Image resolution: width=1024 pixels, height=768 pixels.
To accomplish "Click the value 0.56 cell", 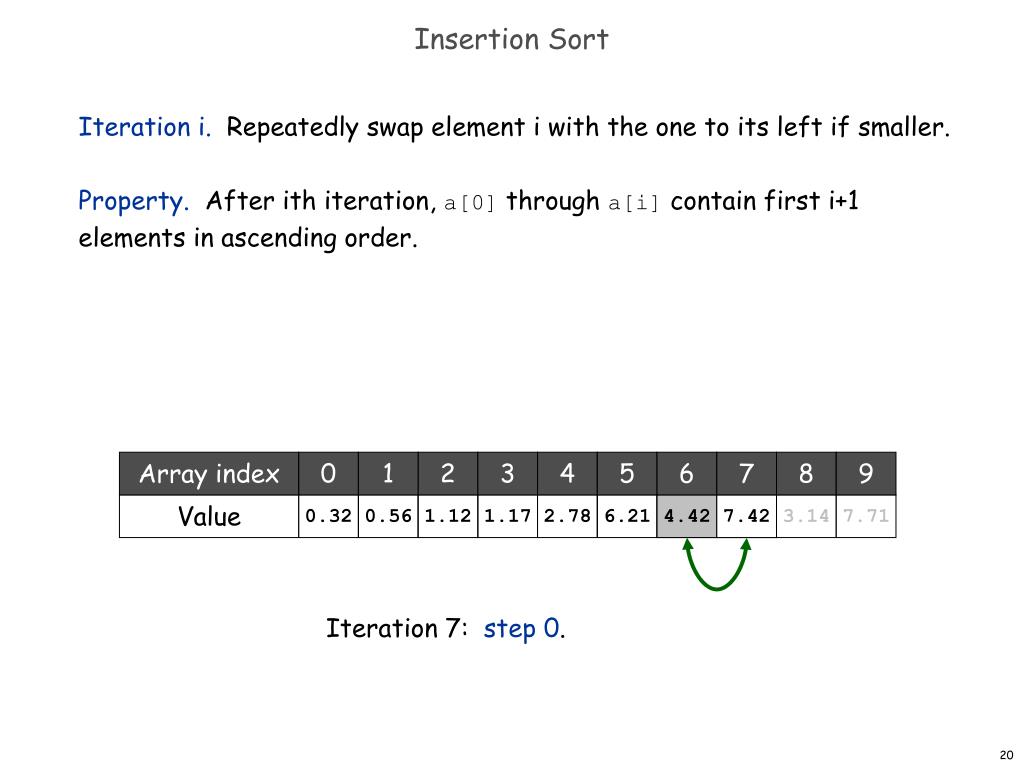I will [x=388, y=517].
